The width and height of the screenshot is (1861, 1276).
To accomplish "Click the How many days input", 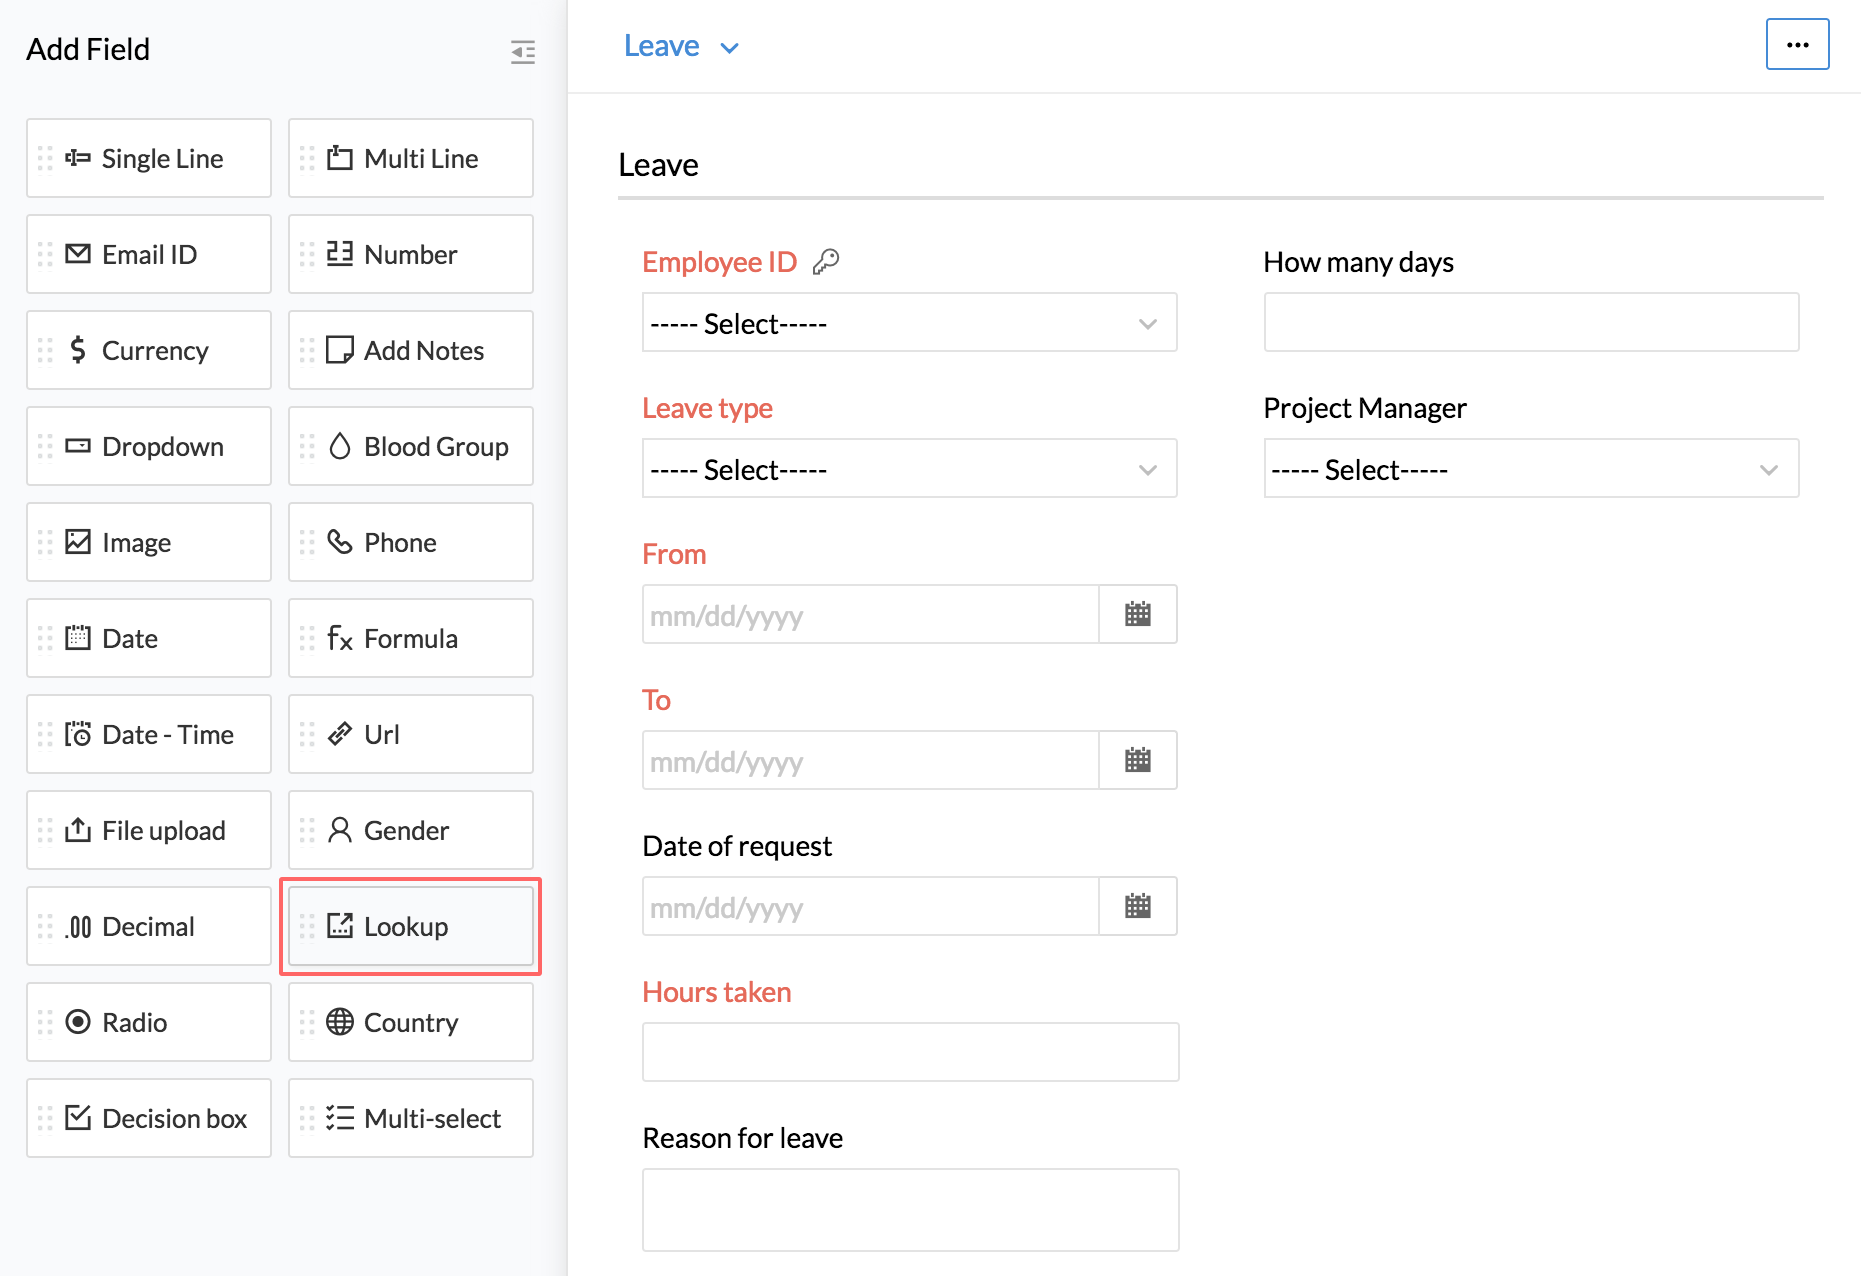I will 1530,323.
